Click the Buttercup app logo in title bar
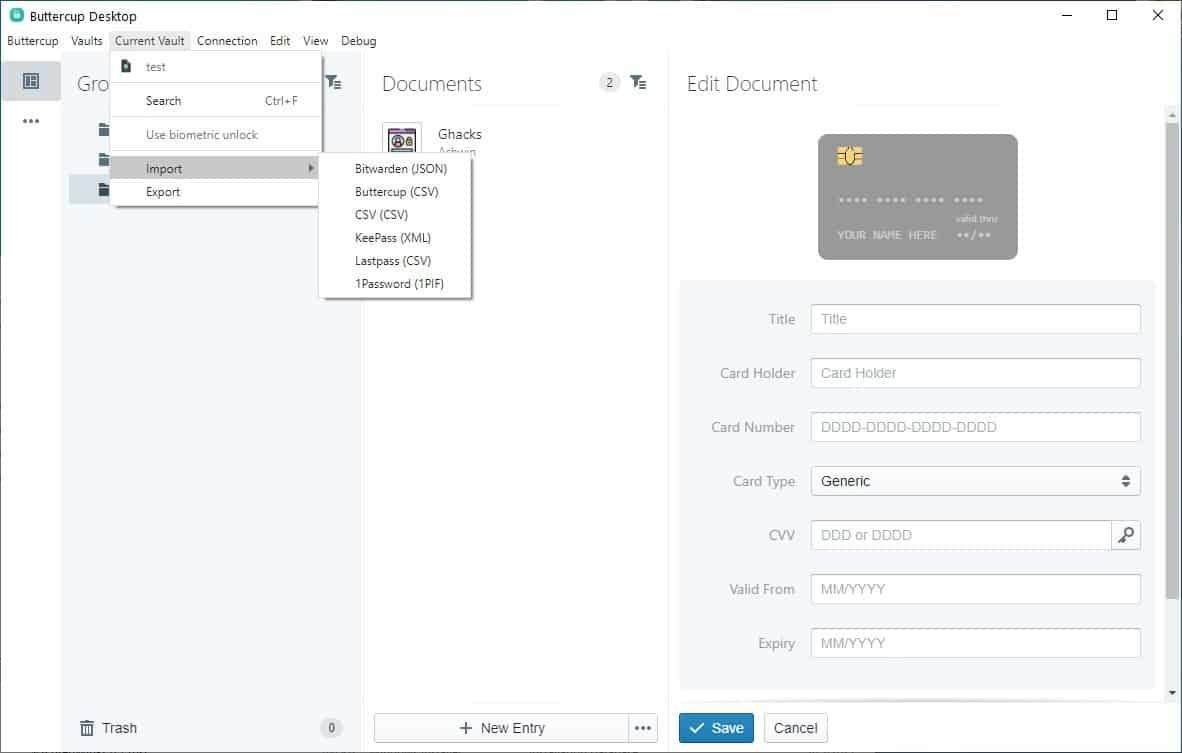The width and height of the screenshot is (1182, 753). 17,15
